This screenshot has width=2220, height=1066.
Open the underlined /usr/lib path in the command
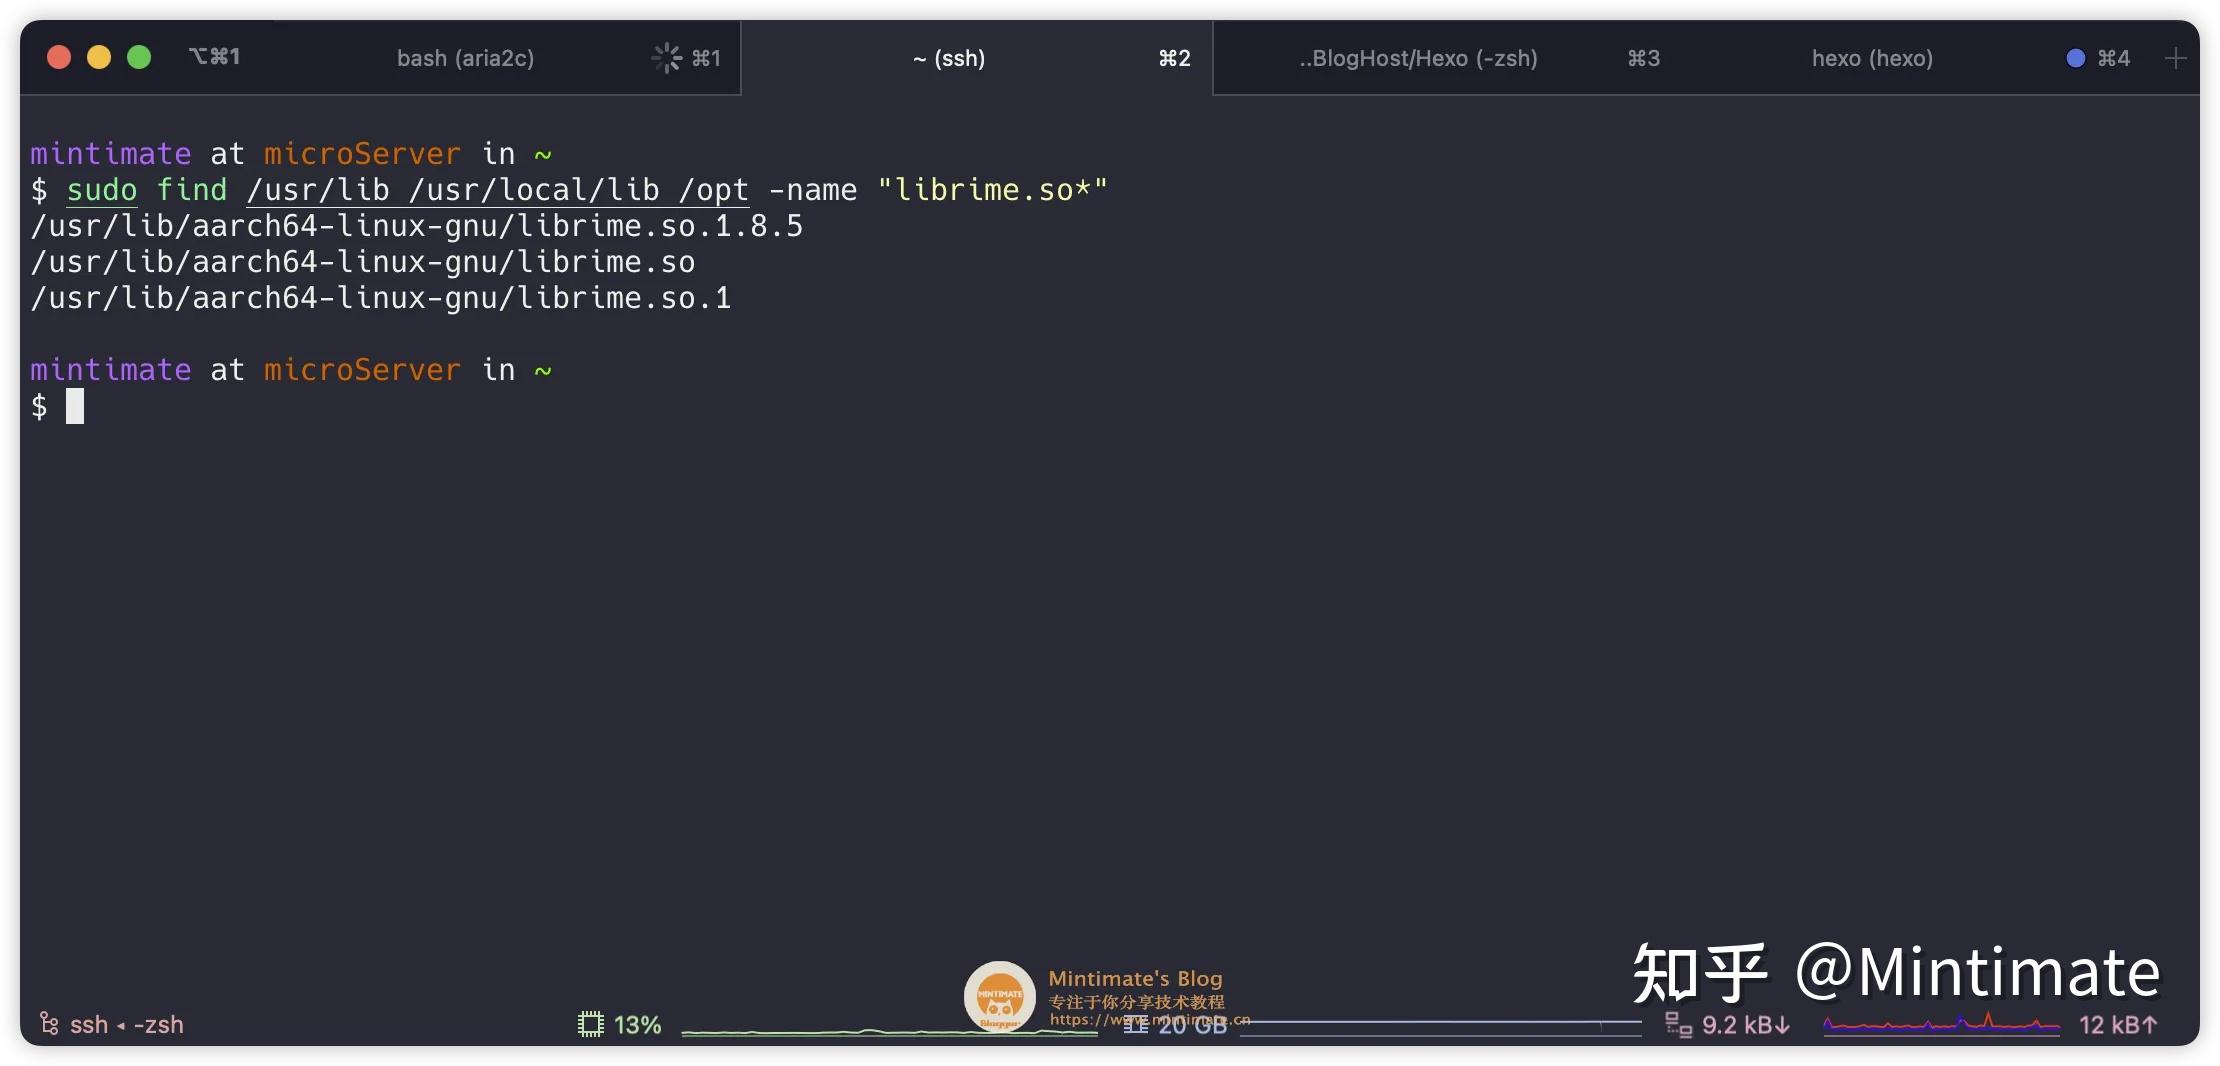pyautogui.click(x=318, y=189)
